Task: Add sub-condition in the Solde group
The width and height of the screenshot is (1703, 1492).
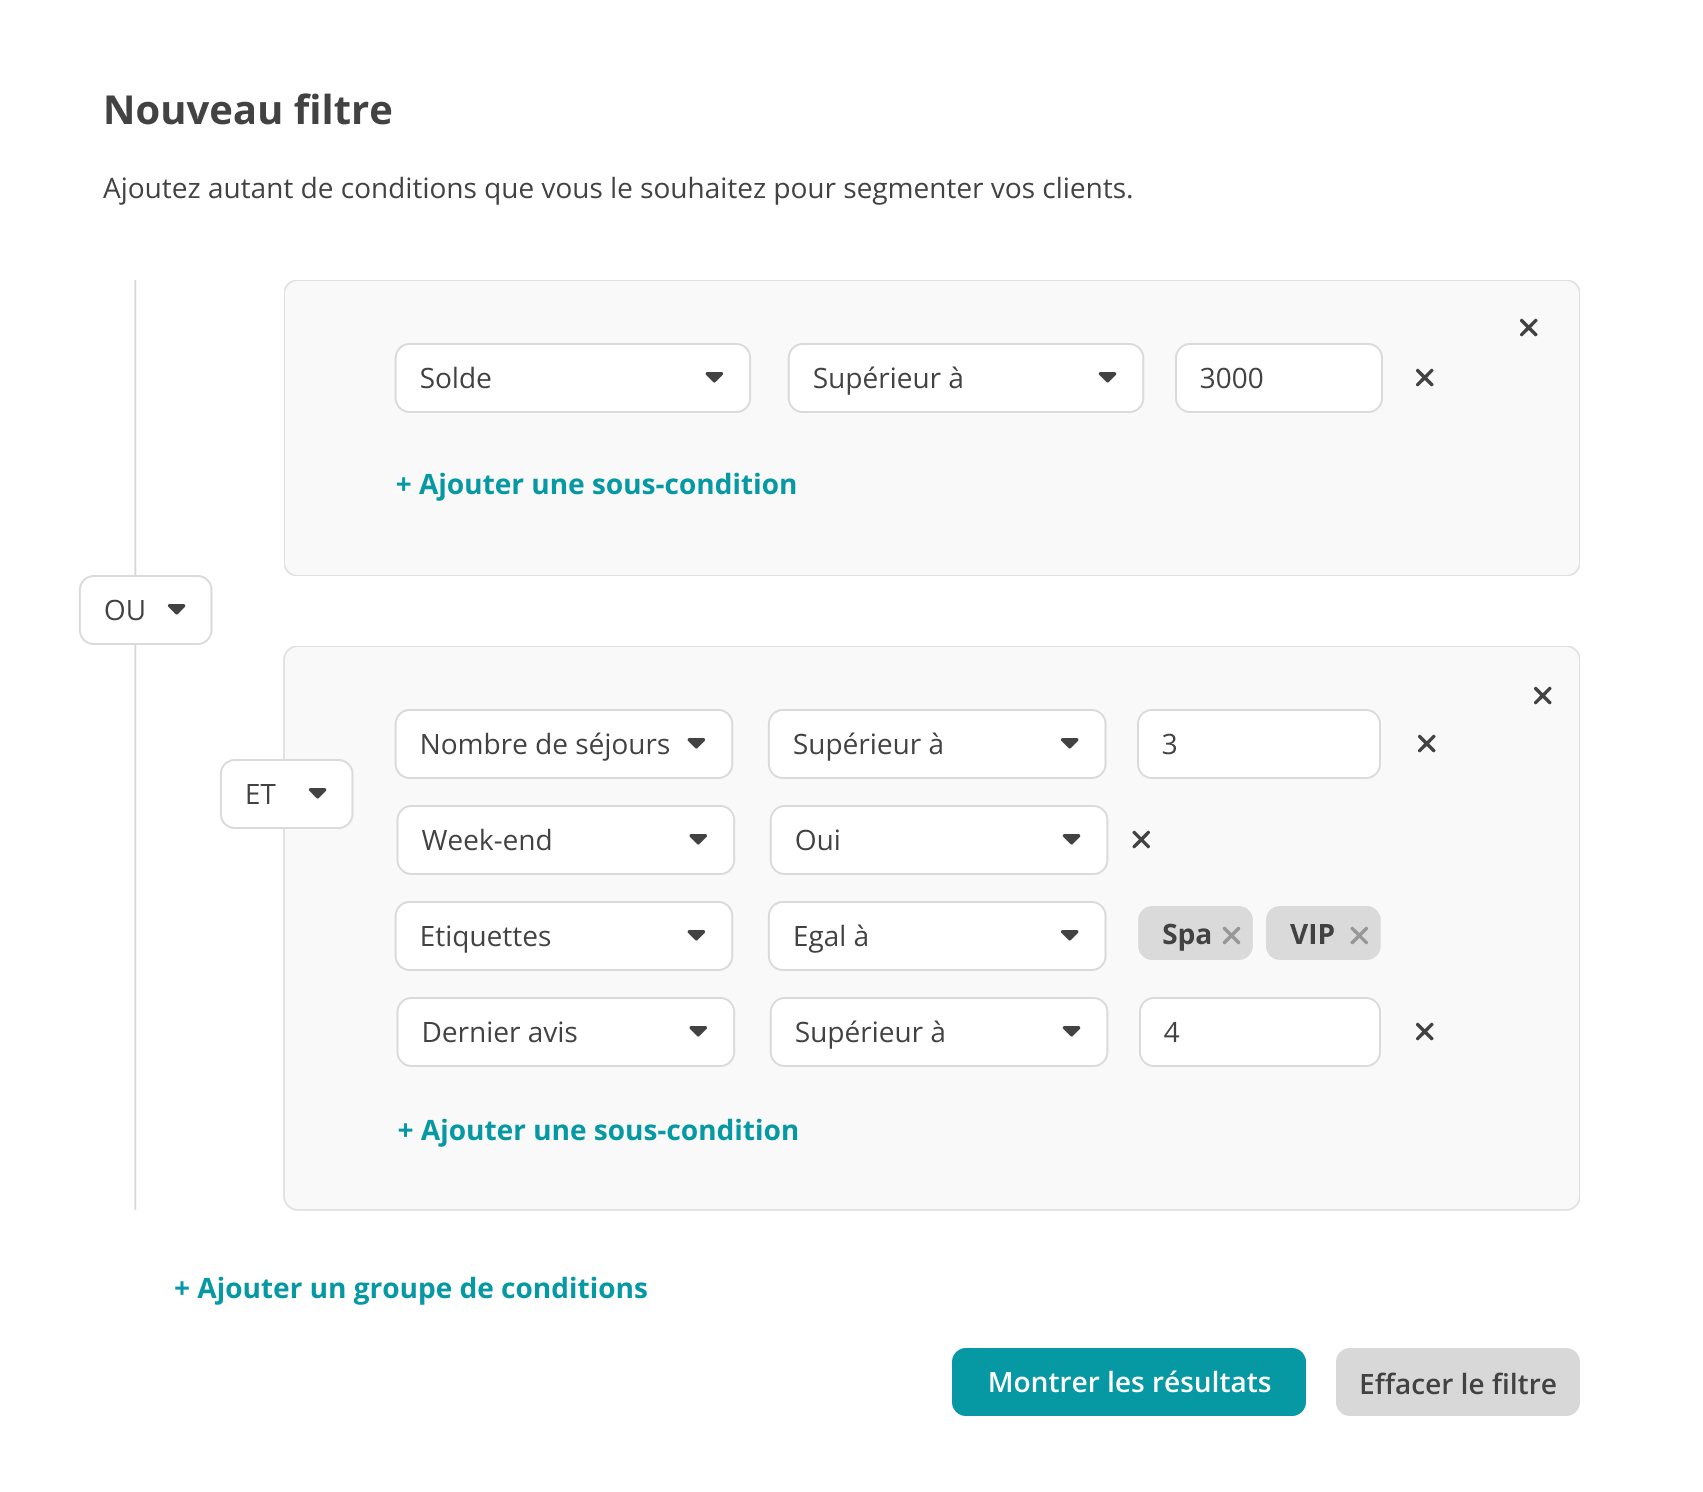Action: pos(597,484)
